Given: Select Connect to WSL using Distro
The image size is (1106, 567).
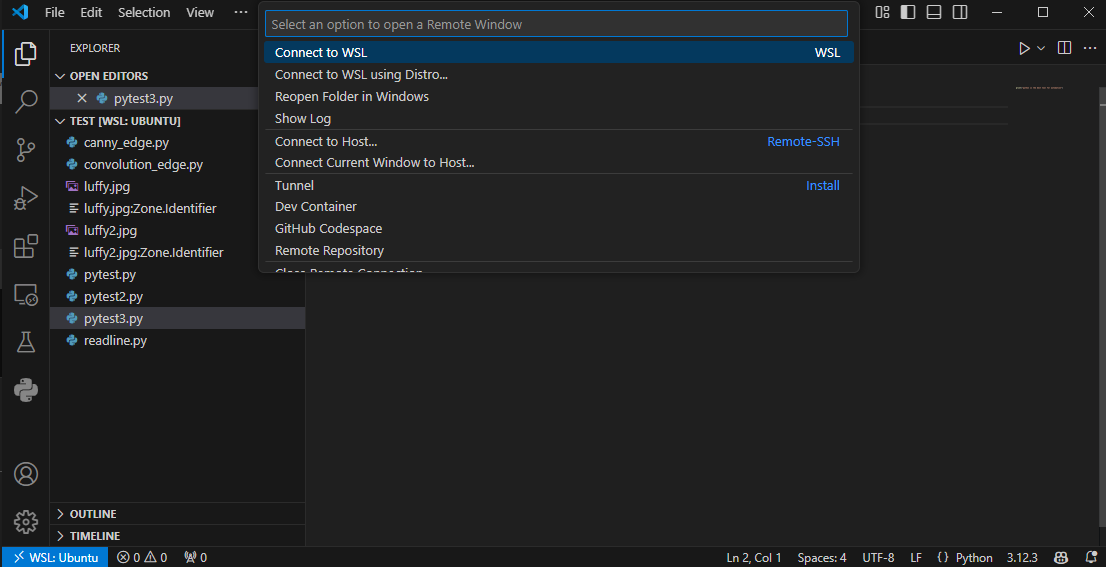Looking at the screenshot, I should (x=559, y=74).
